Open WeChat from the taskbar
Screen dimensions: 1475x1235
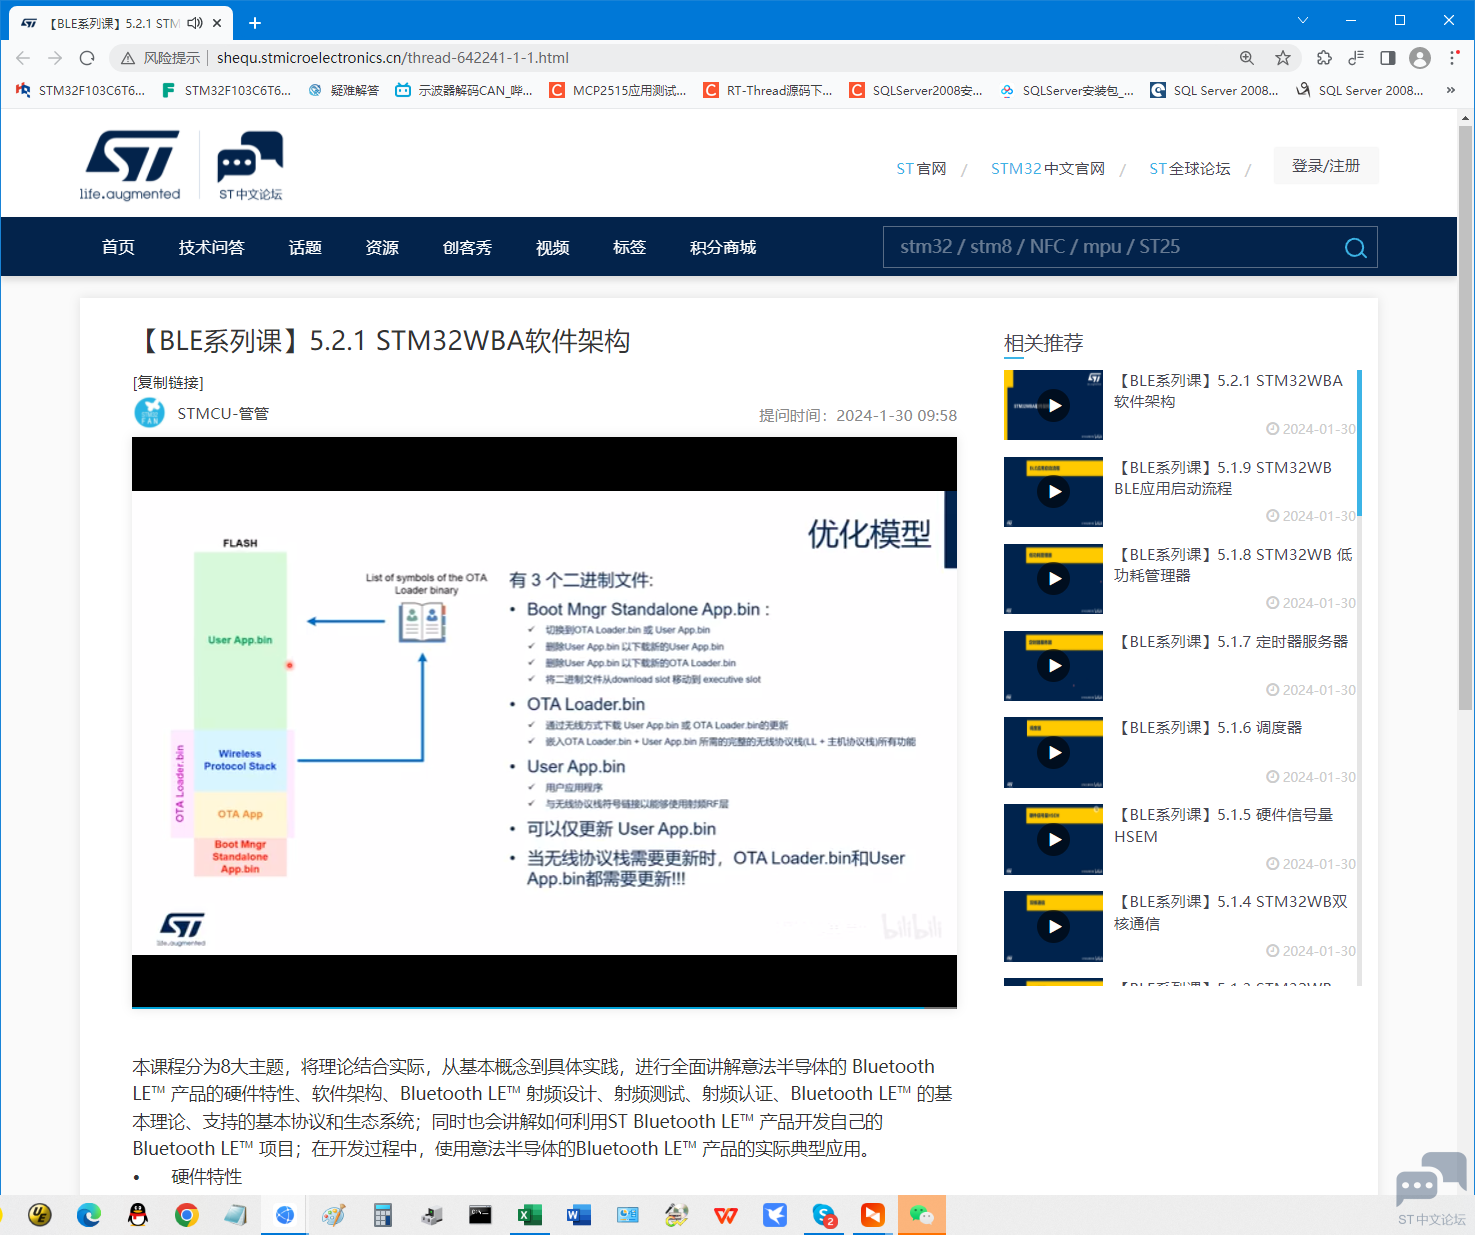pos(922,1215)
